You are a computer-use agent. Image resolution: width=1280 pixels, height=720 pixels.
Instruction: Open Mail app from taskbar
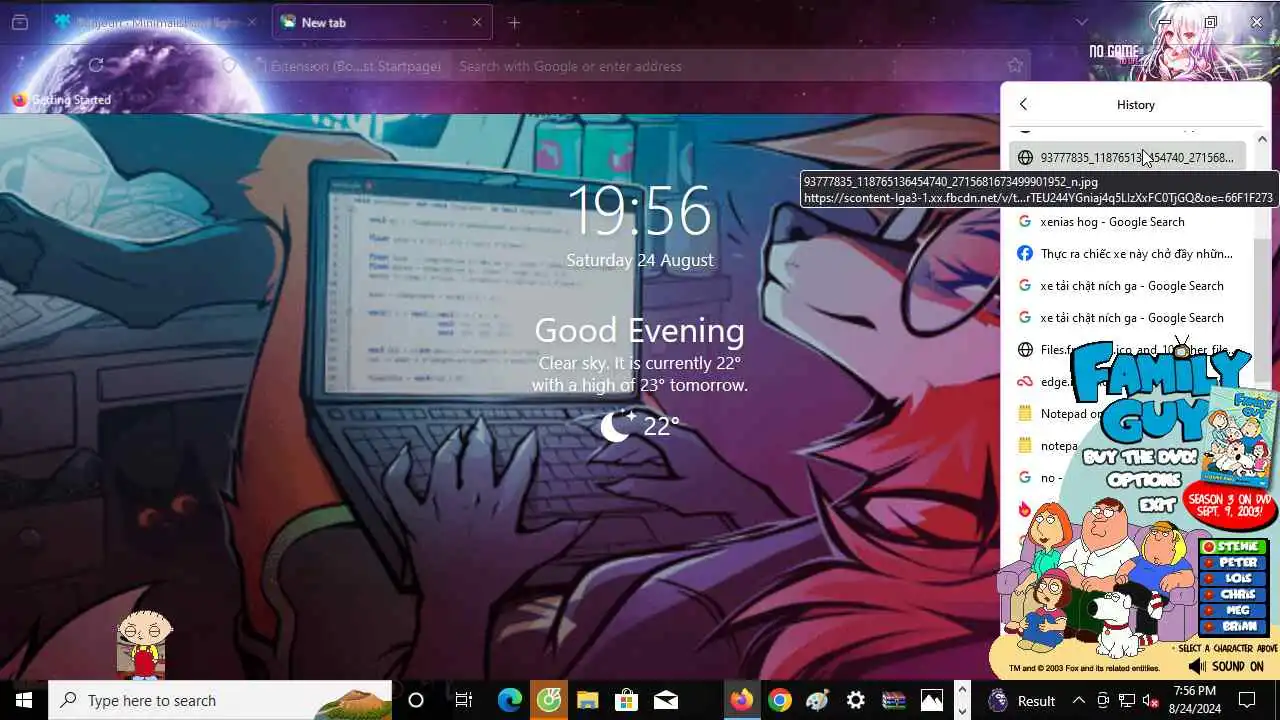click(x=665, y=700)
